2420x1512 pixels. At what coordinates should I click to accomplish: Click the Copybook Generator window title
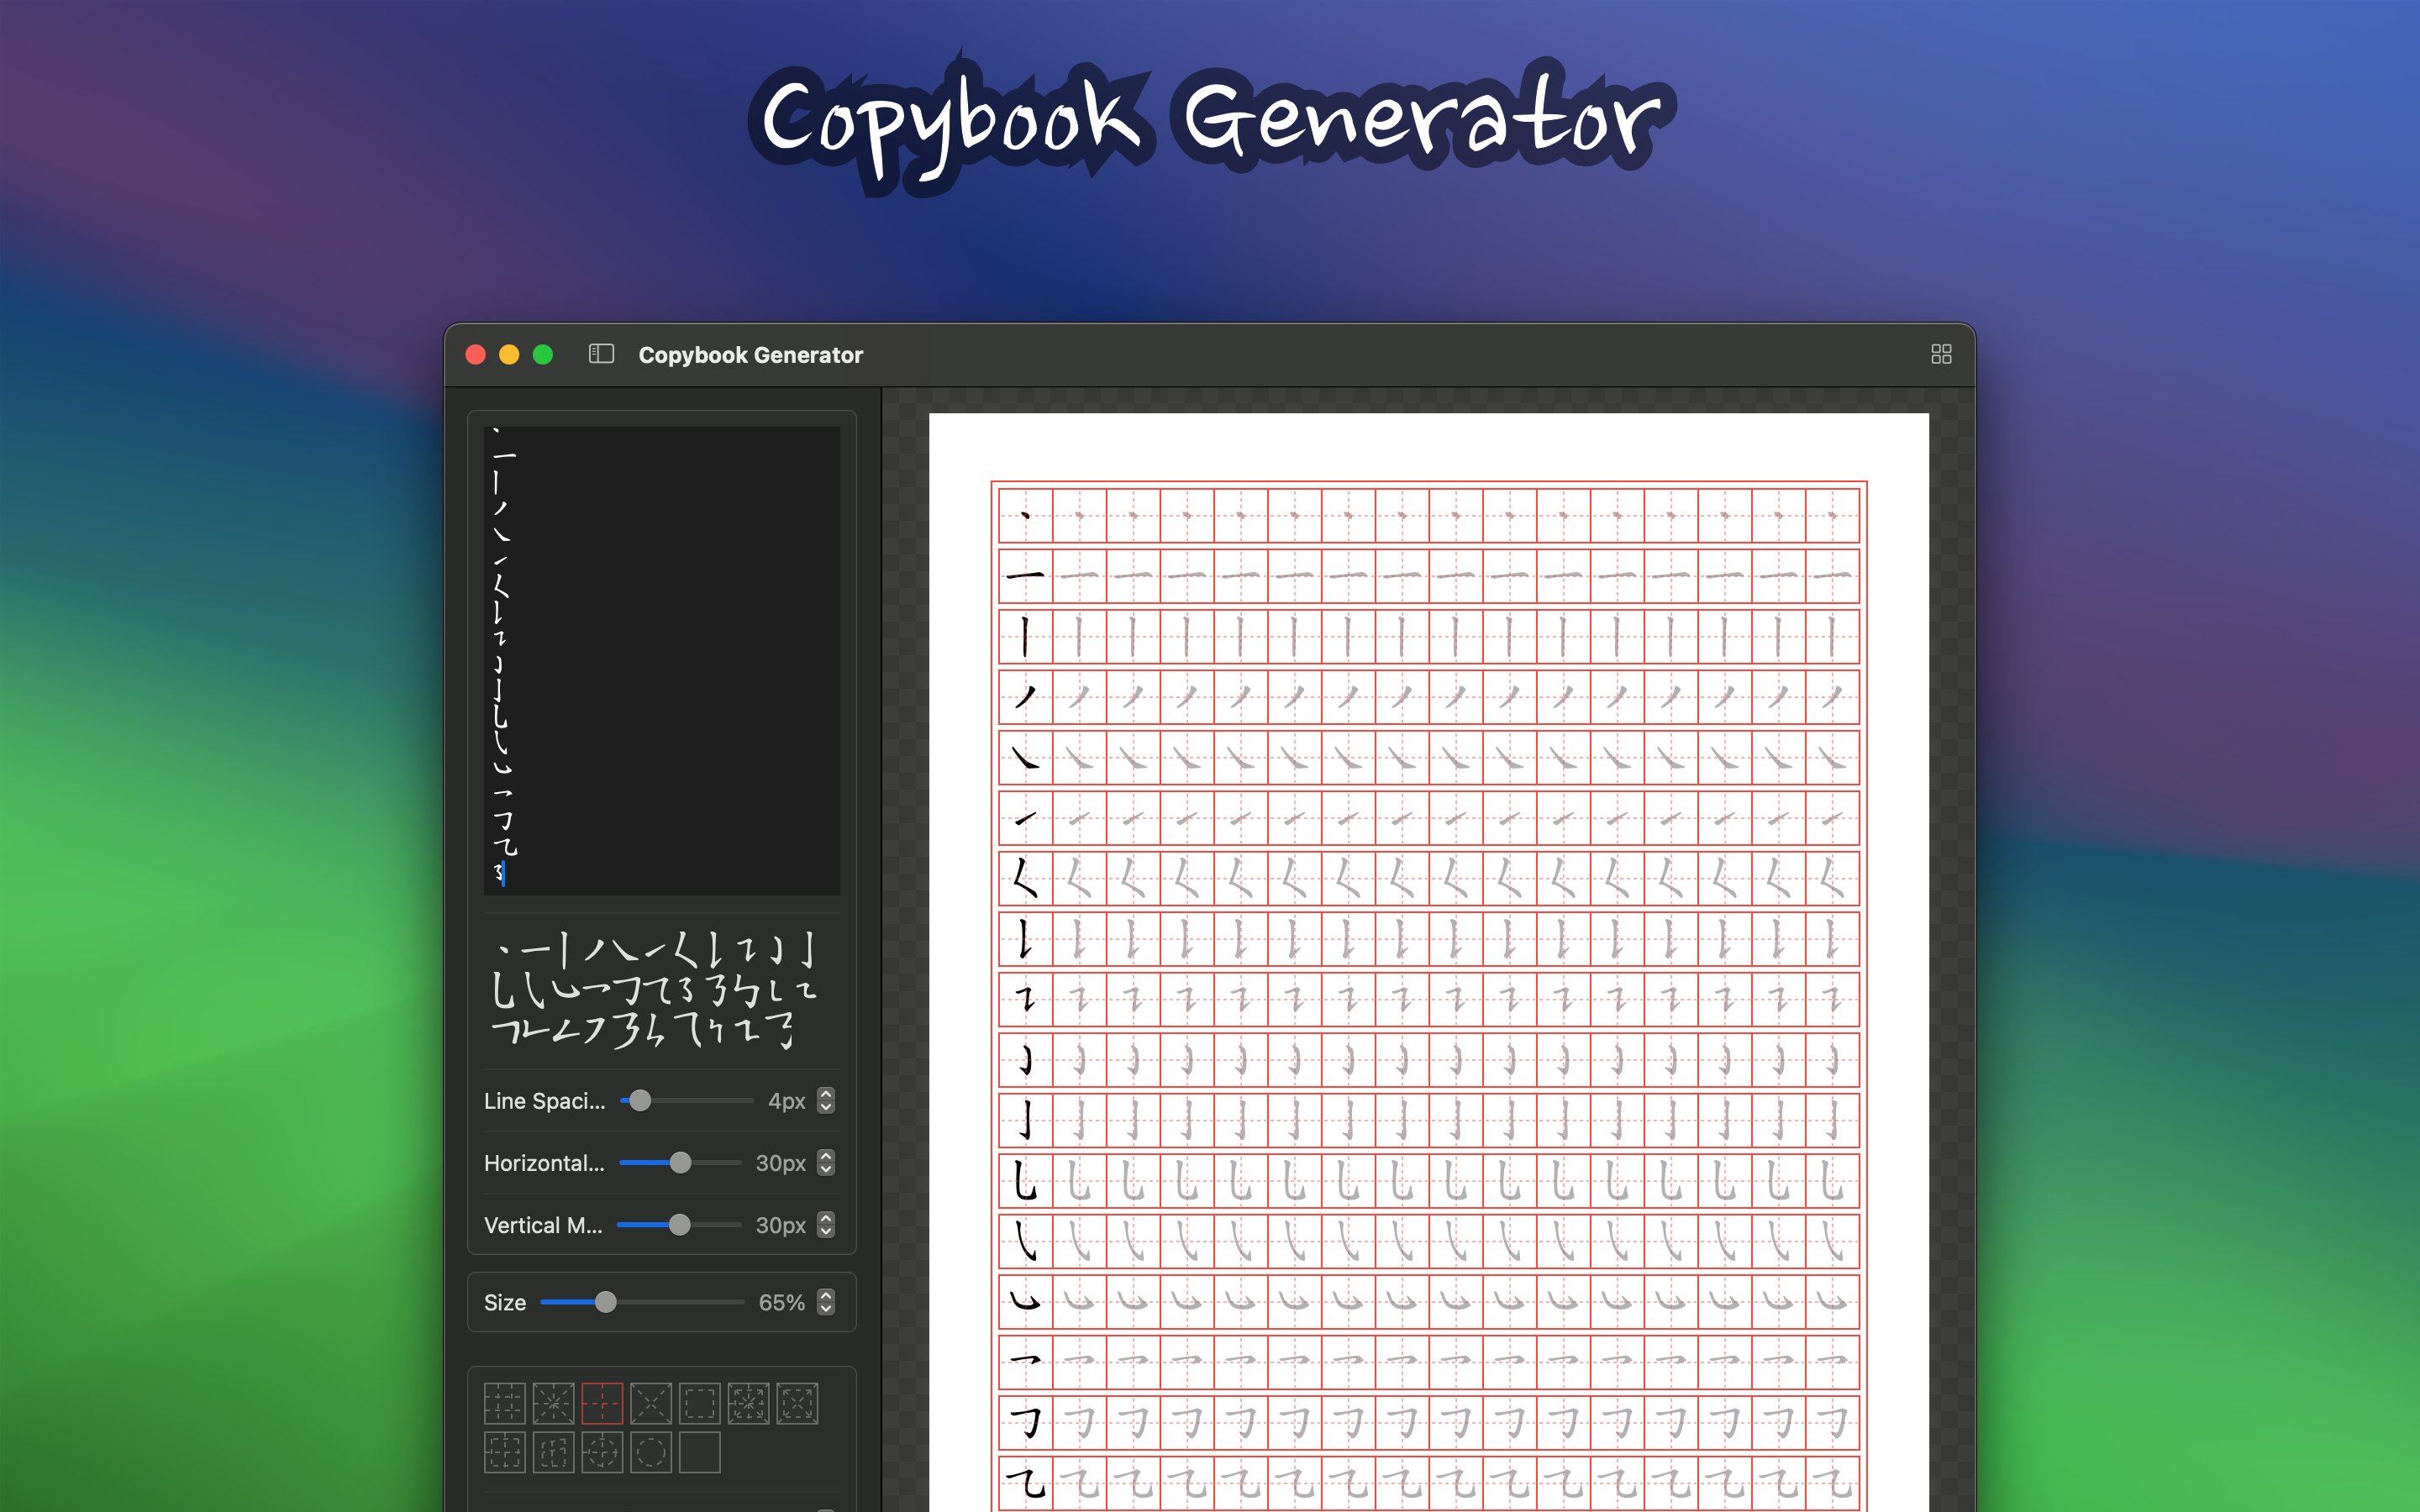tap(750, 355)
